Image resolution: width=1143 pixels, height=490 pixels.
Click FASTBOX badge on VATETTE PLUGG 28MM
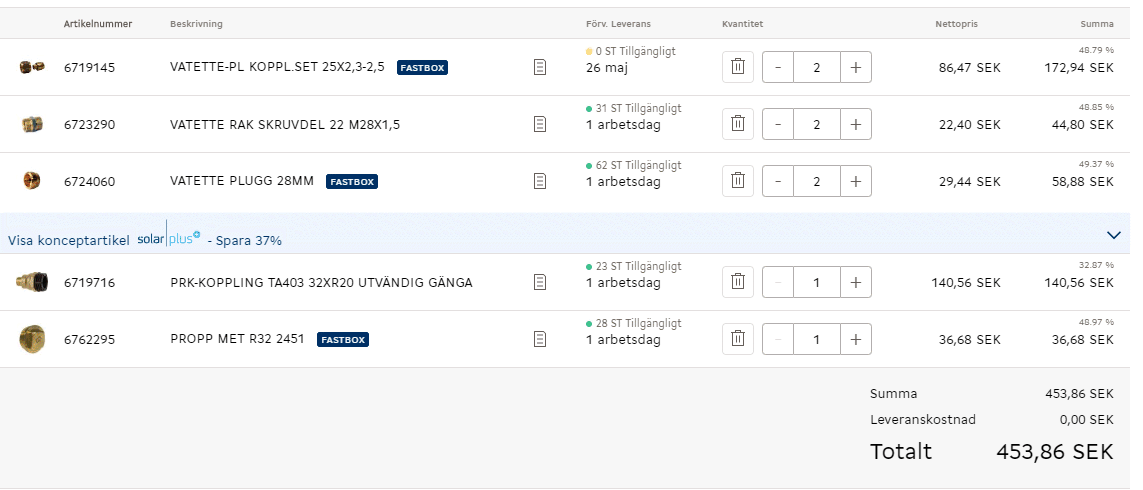click(351, 182)
